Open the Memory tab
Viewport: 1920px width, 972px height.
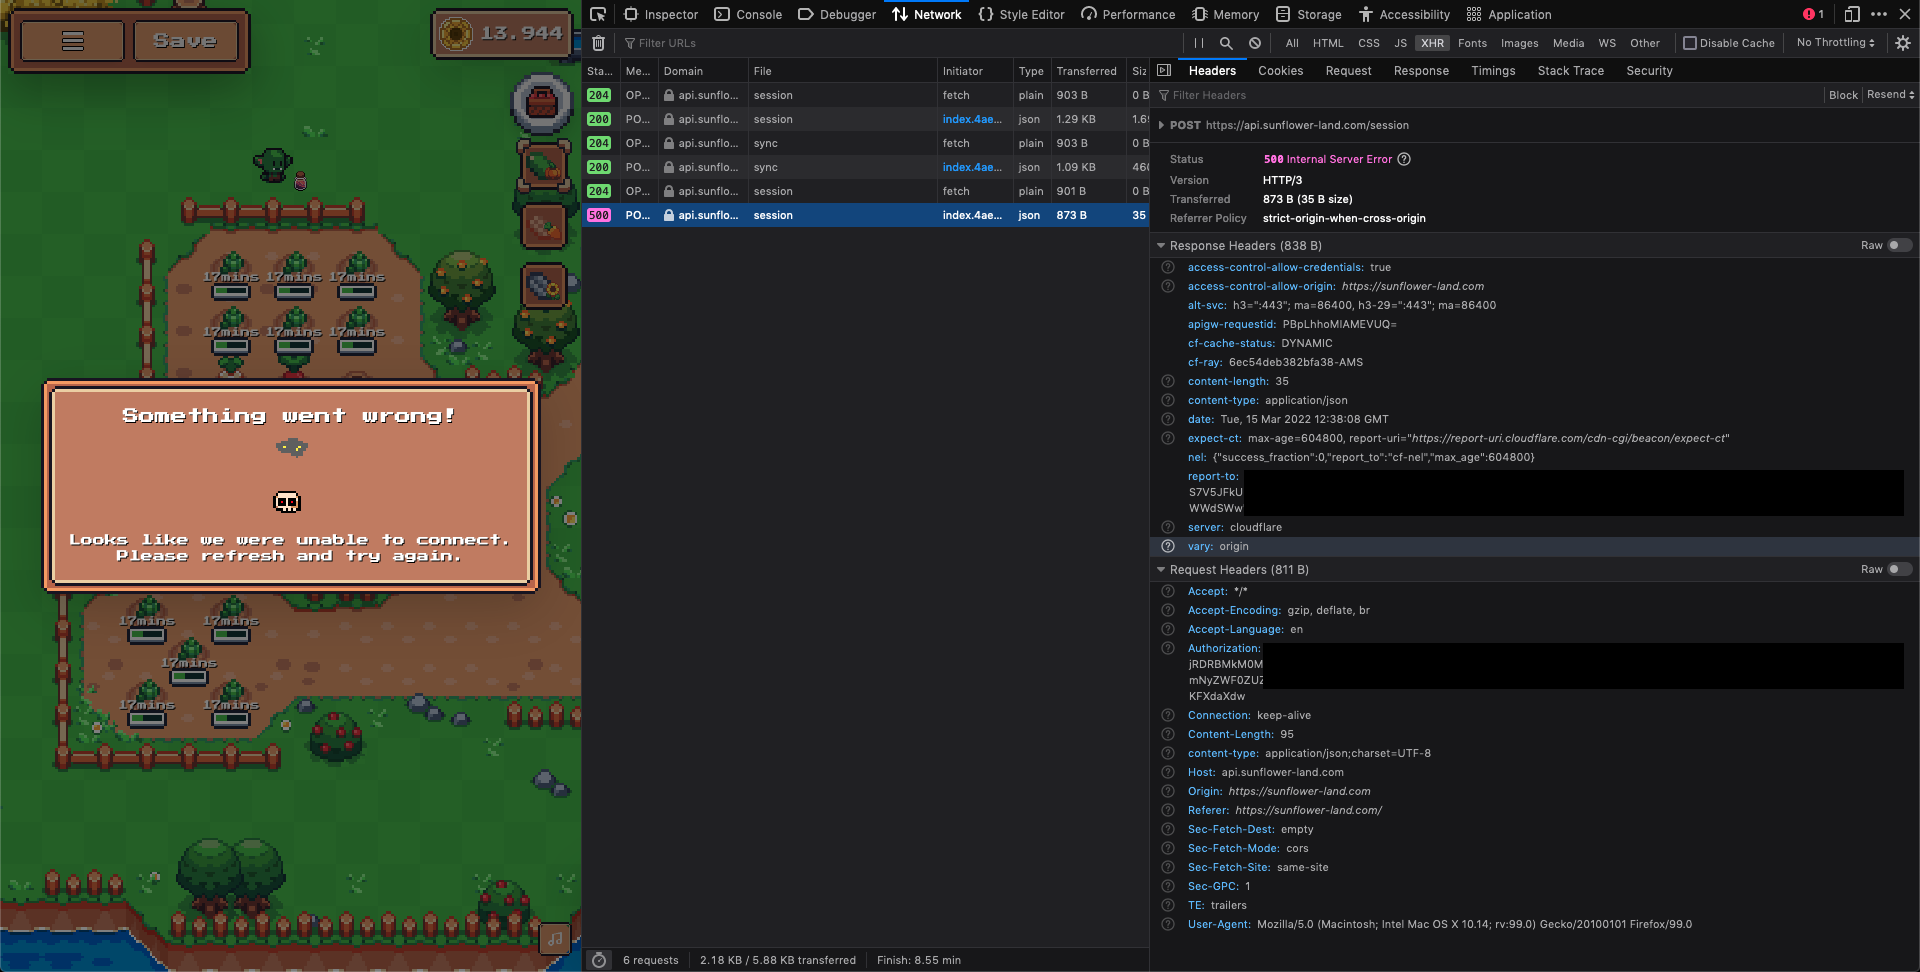pyautogui.click(x=1226, y=14)
